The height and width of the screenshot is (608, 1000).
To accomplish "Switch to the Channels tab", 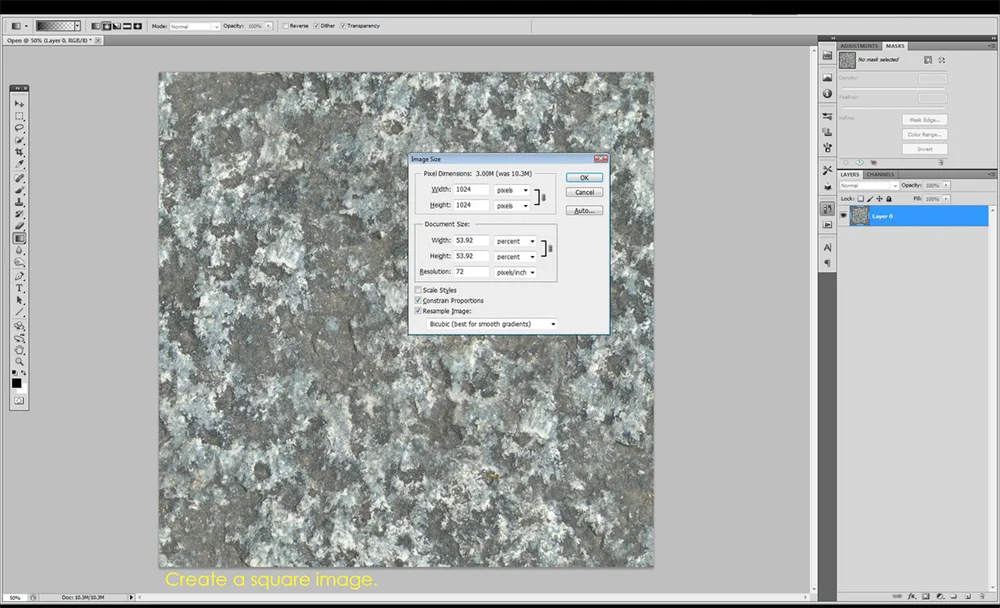I will point(879,174).
